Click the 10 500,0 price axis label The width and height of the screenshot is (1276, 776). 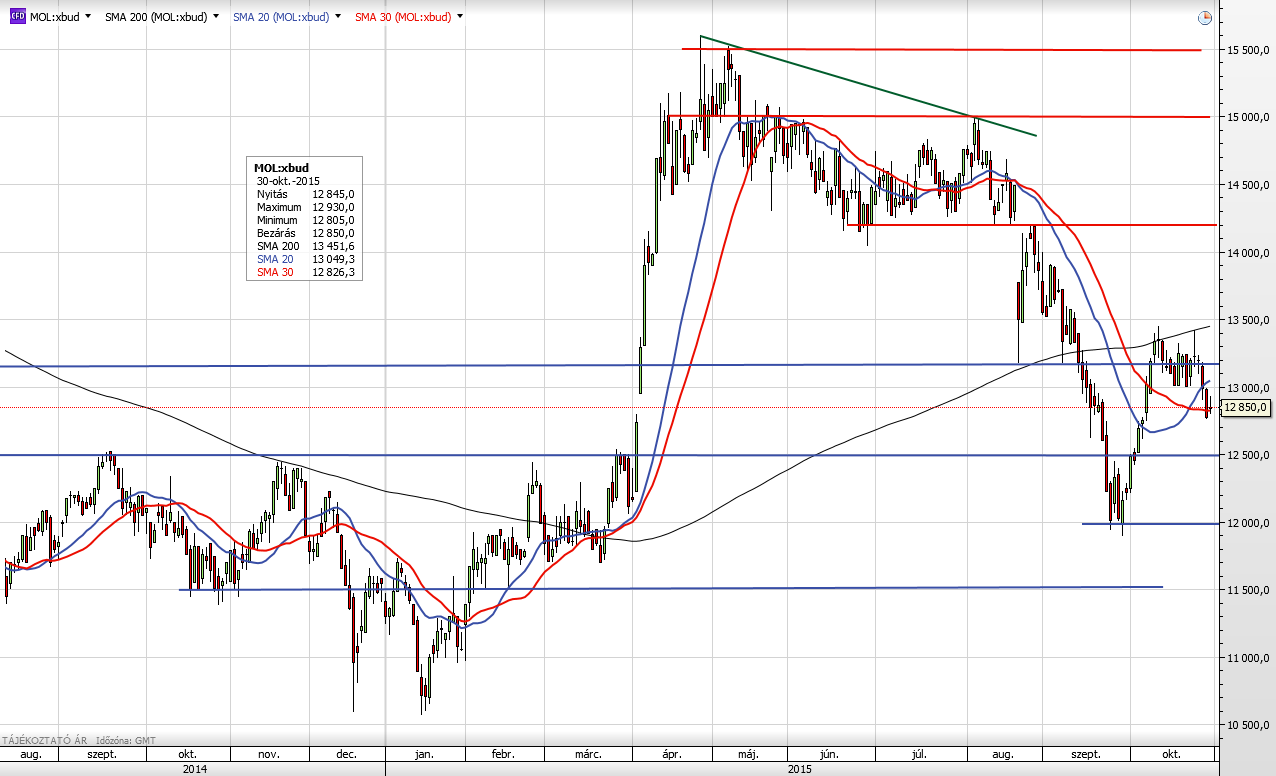(1247, 725)
